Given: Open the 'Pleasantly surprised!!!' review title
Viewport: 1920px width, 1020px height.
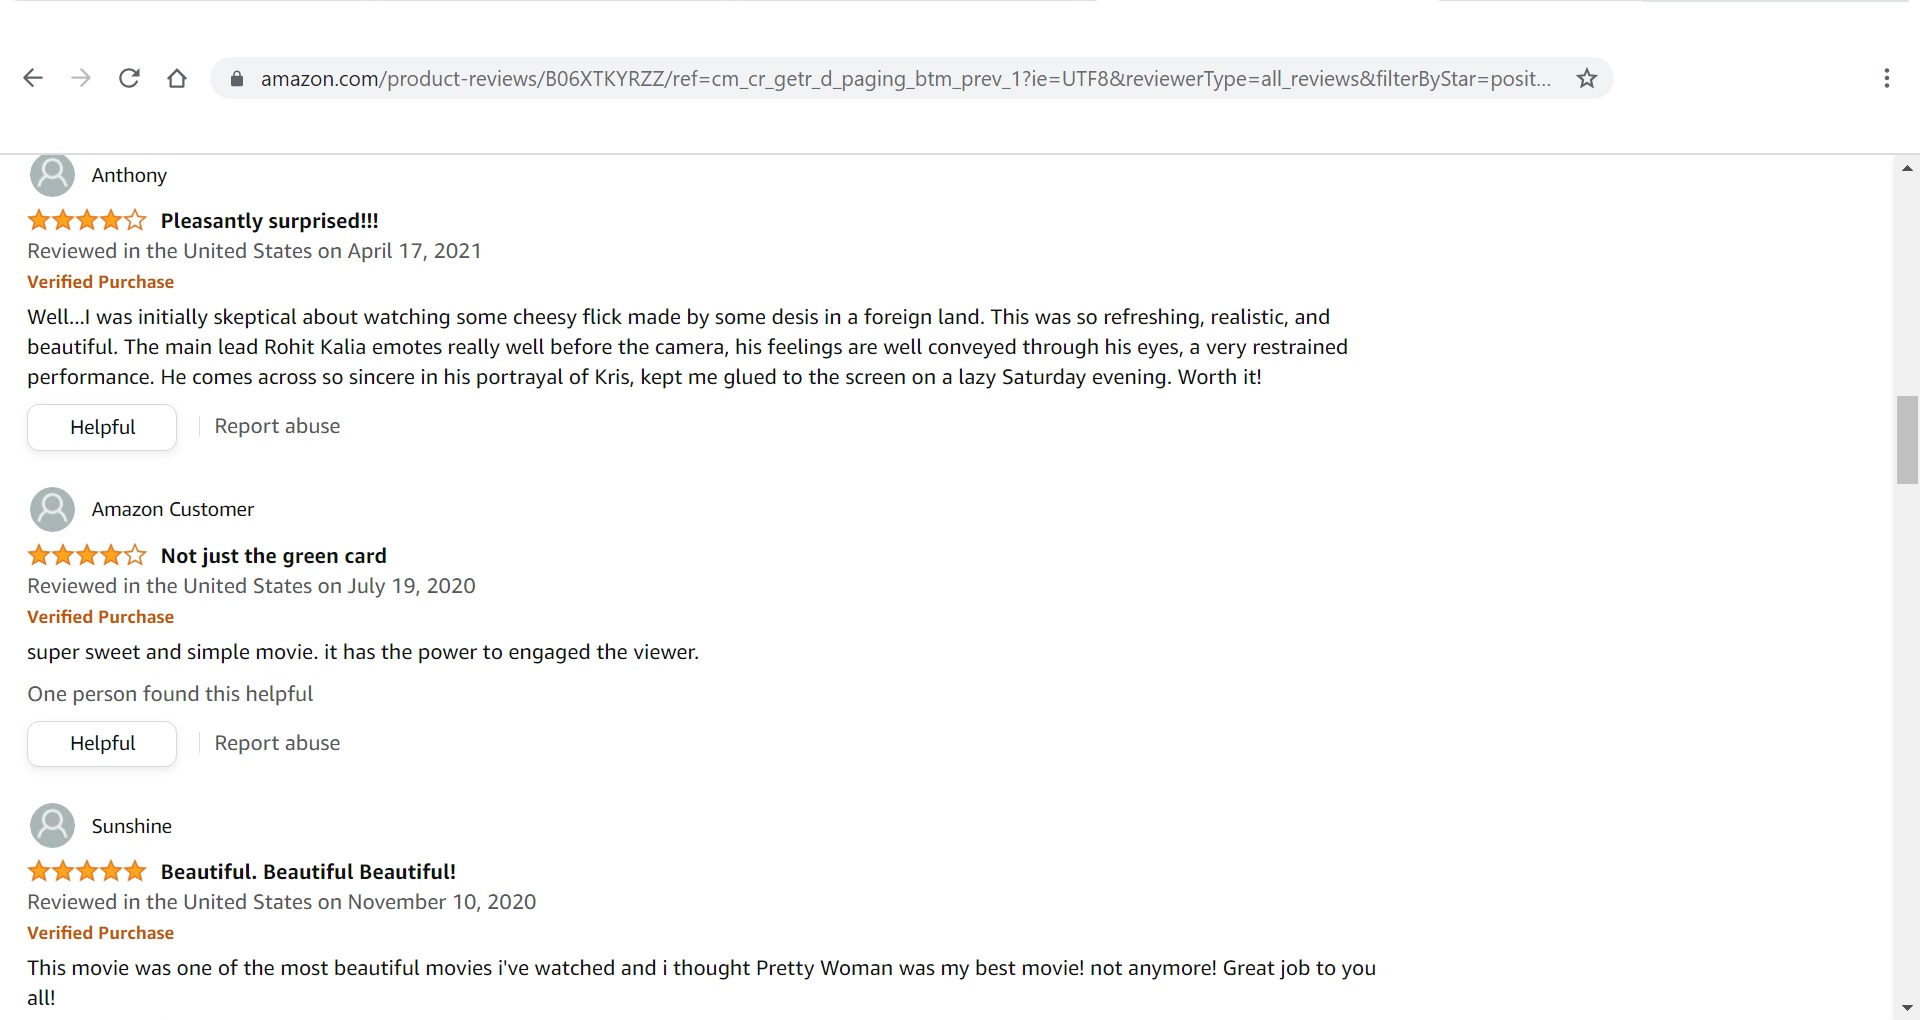Looking at the screenshot, I should [269, 221].
